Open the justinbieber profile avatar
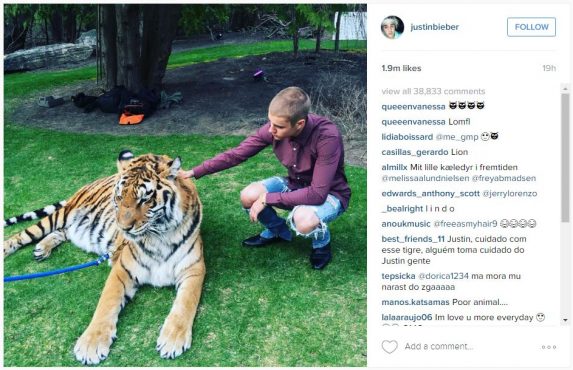The image size is (573, 370). (x=392, y=27)
